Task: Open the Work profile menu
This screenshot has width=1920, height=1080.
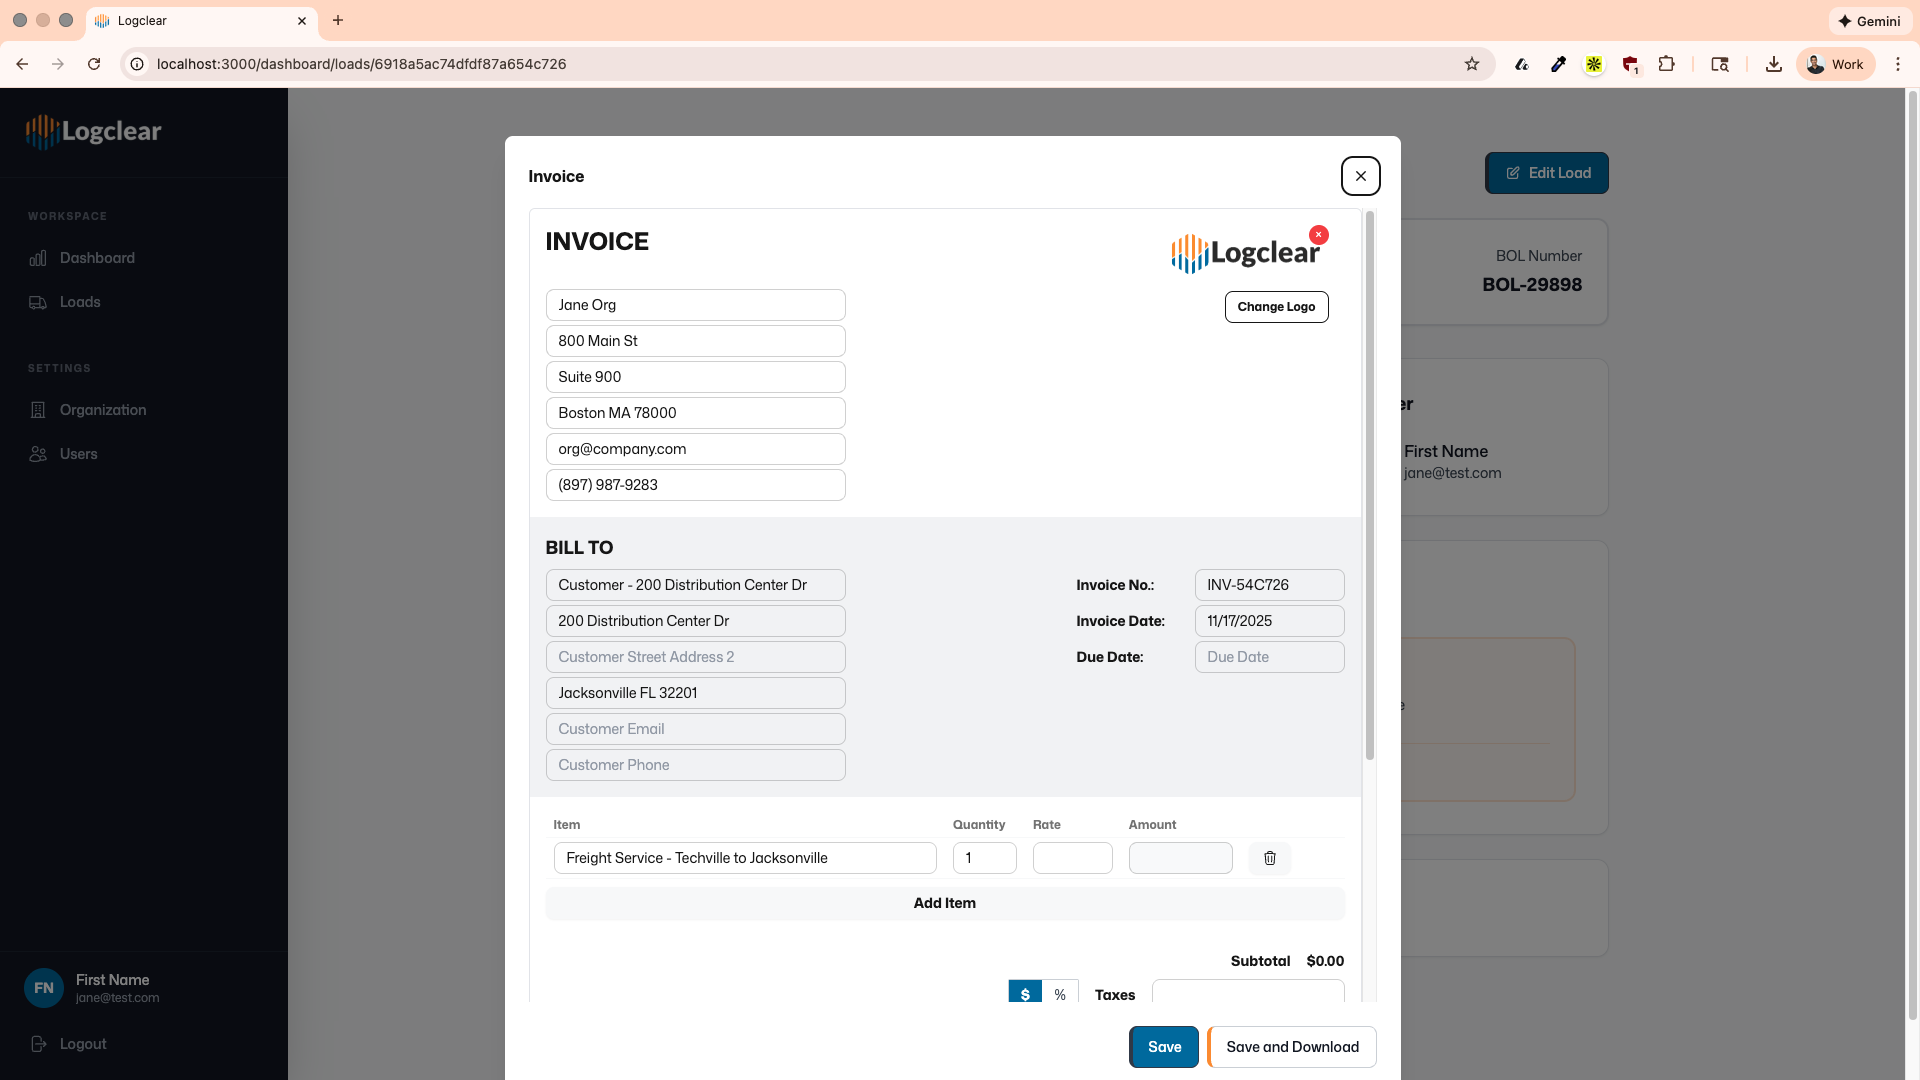Action: (x=1835, y=63)
